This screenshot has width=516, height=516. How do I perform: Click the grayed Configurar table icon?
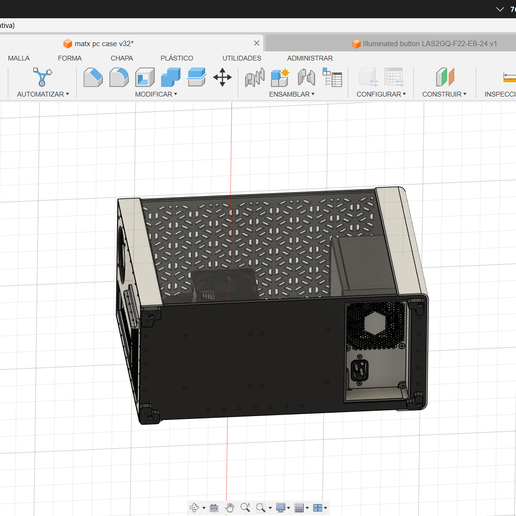click(x=394, y=77)
